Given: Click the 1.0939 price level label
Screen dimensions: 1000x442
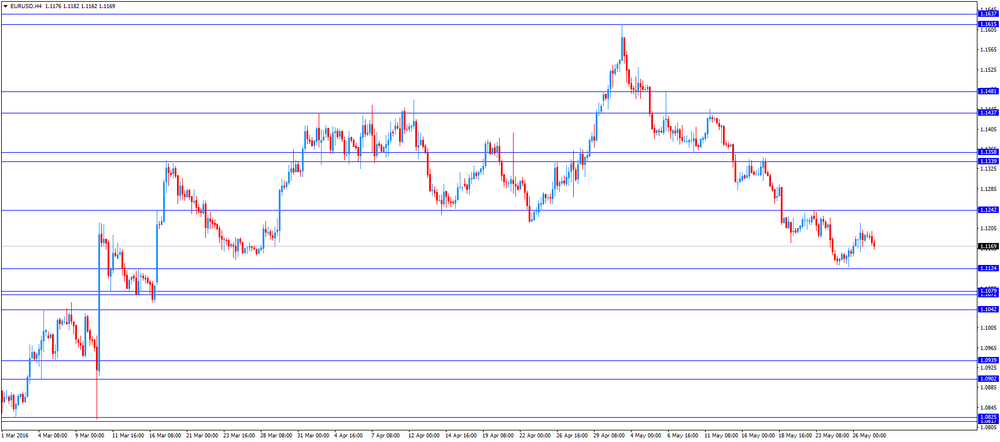Looking at the screenshot, I should coord(987,360).
